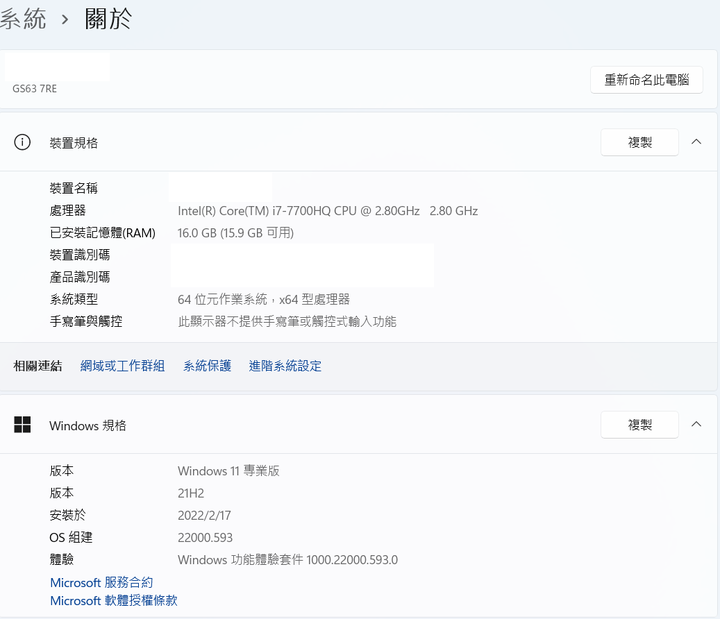The image size is (720, 619).
Task: Select the Windows 規格 section heading
Action: click(x=87, y=426)
